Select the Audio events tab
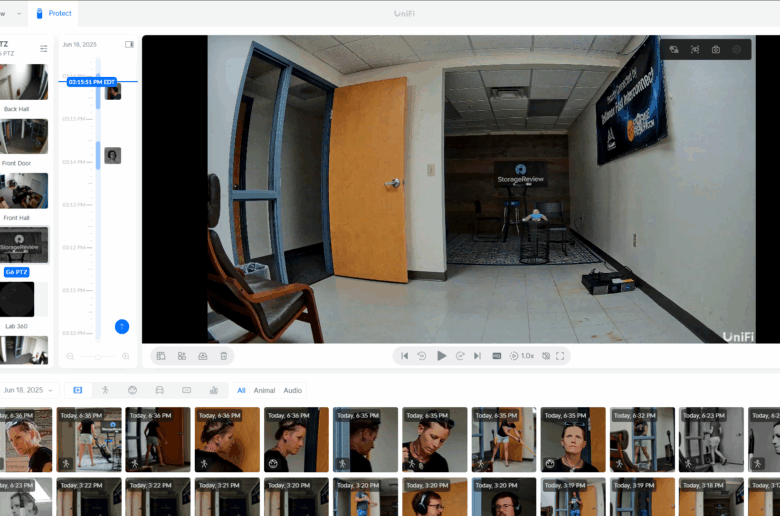 click(x=292, y=391)
